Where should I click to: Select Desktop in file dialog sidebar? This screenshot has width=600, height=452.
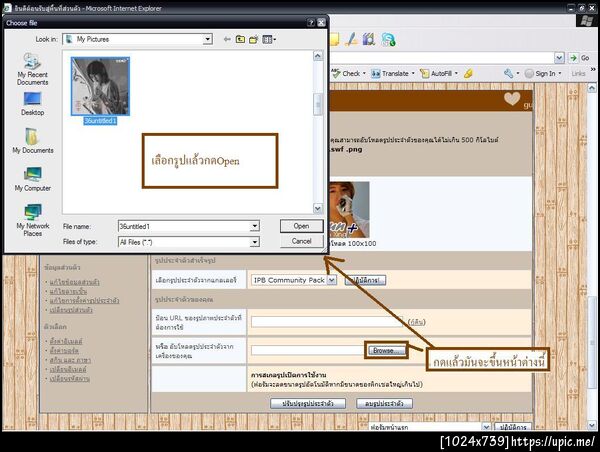point(33,104)
